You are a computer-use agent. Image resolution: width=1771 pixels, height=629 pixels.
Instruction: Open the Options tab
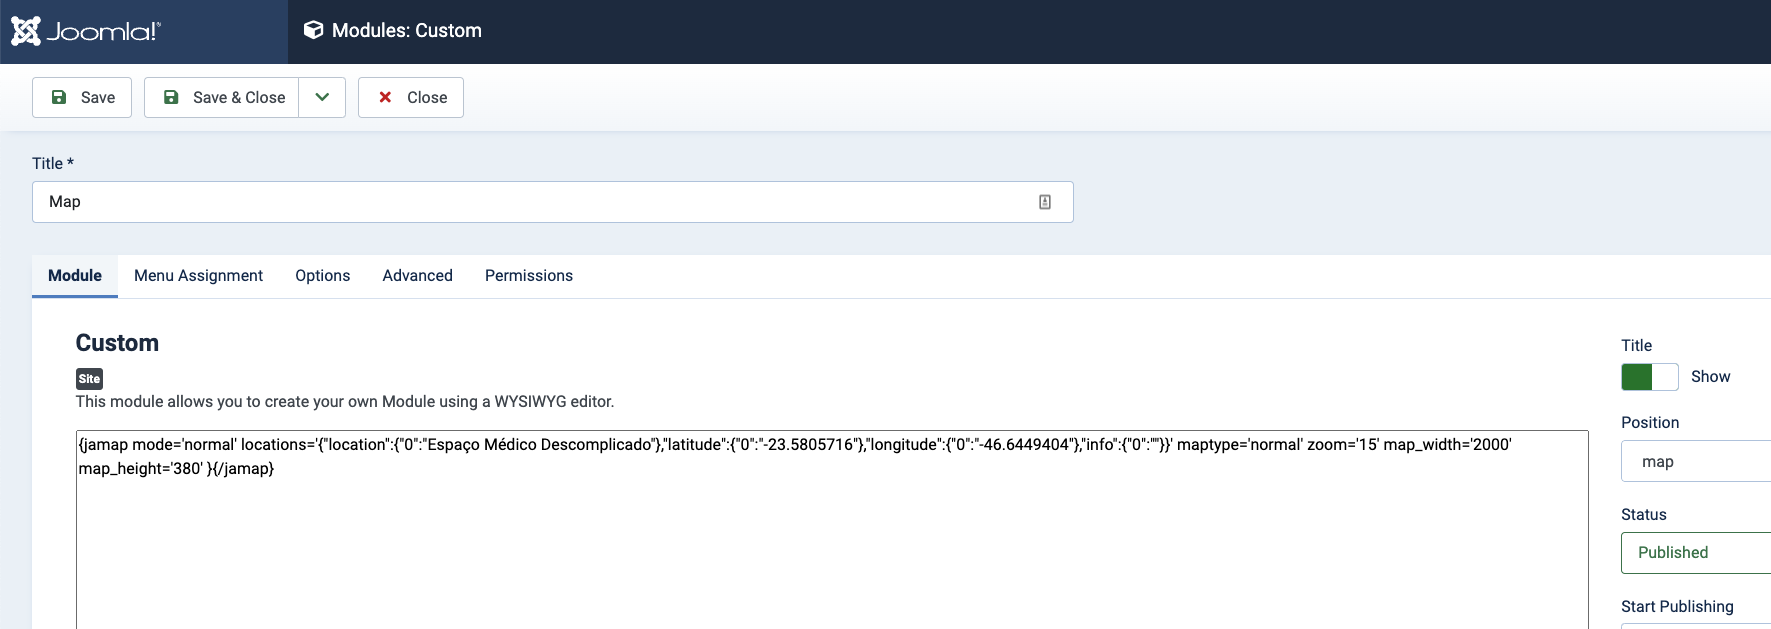tap(322, 276)
